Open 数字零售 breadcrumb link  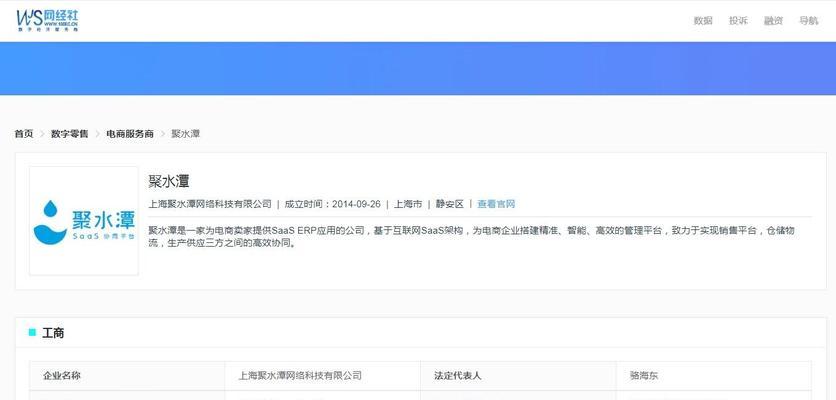tap(69, 134)
